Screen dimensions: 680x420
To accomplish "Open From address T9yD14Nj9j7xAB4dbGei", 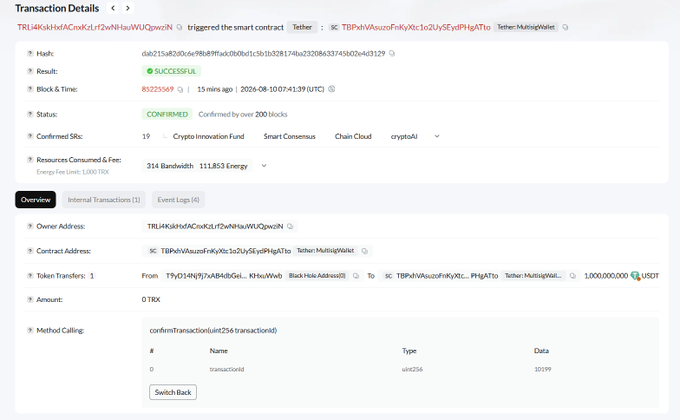I will click(224, 276).
